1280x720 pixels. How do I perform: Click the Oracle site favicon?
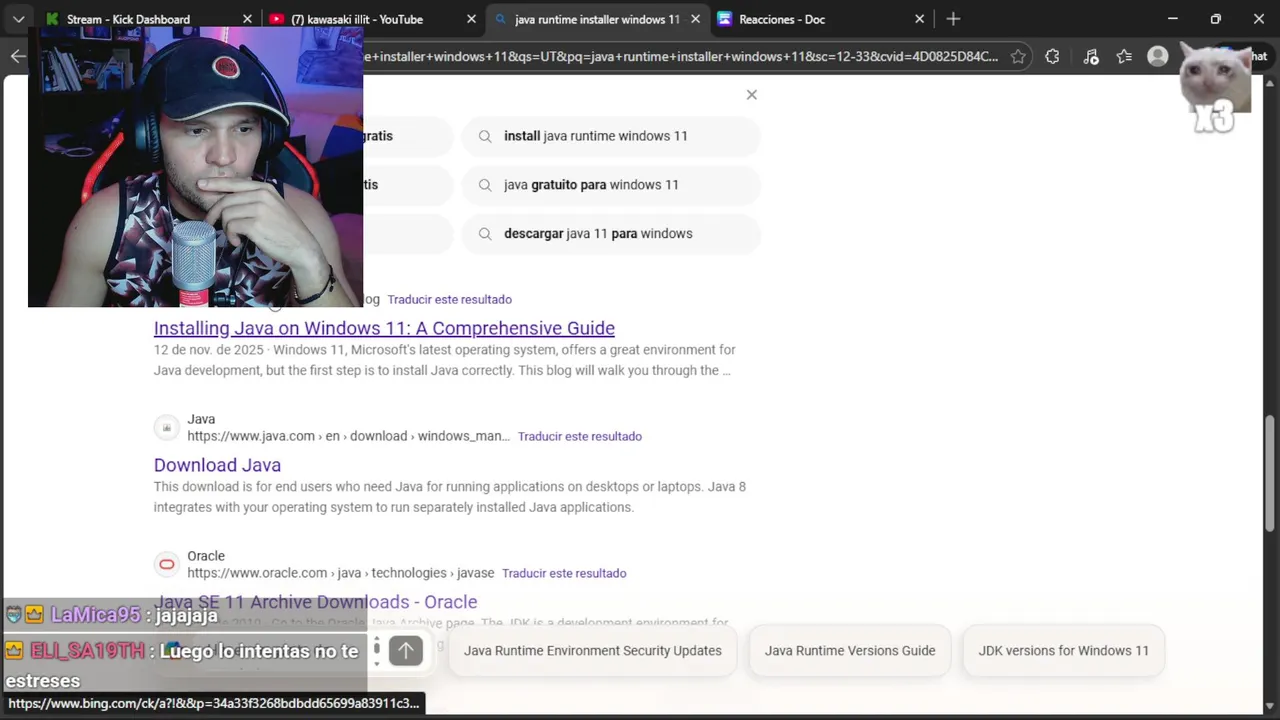point(167,565)
